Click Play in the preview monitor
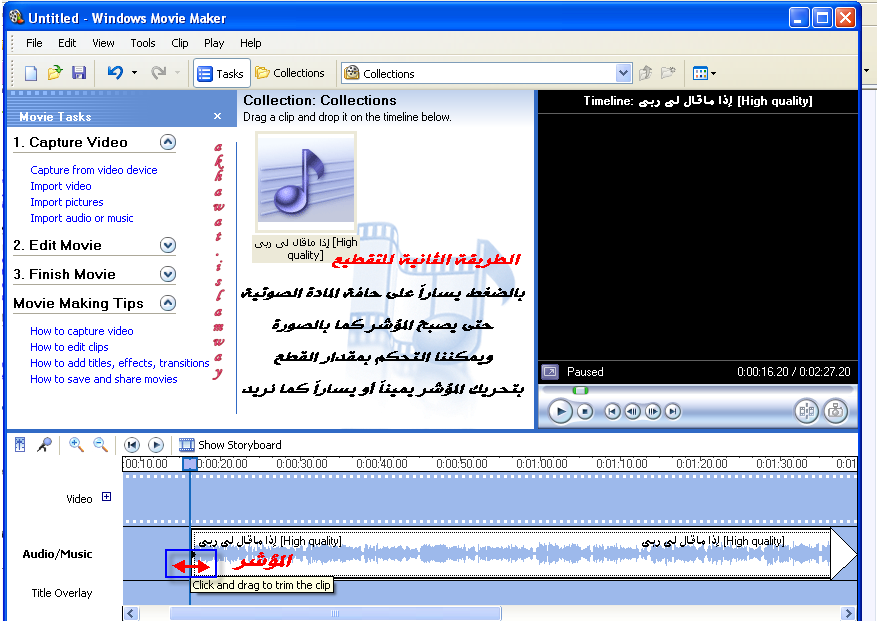The height and width of the screenshot is (621, 877). pos(560,412)
